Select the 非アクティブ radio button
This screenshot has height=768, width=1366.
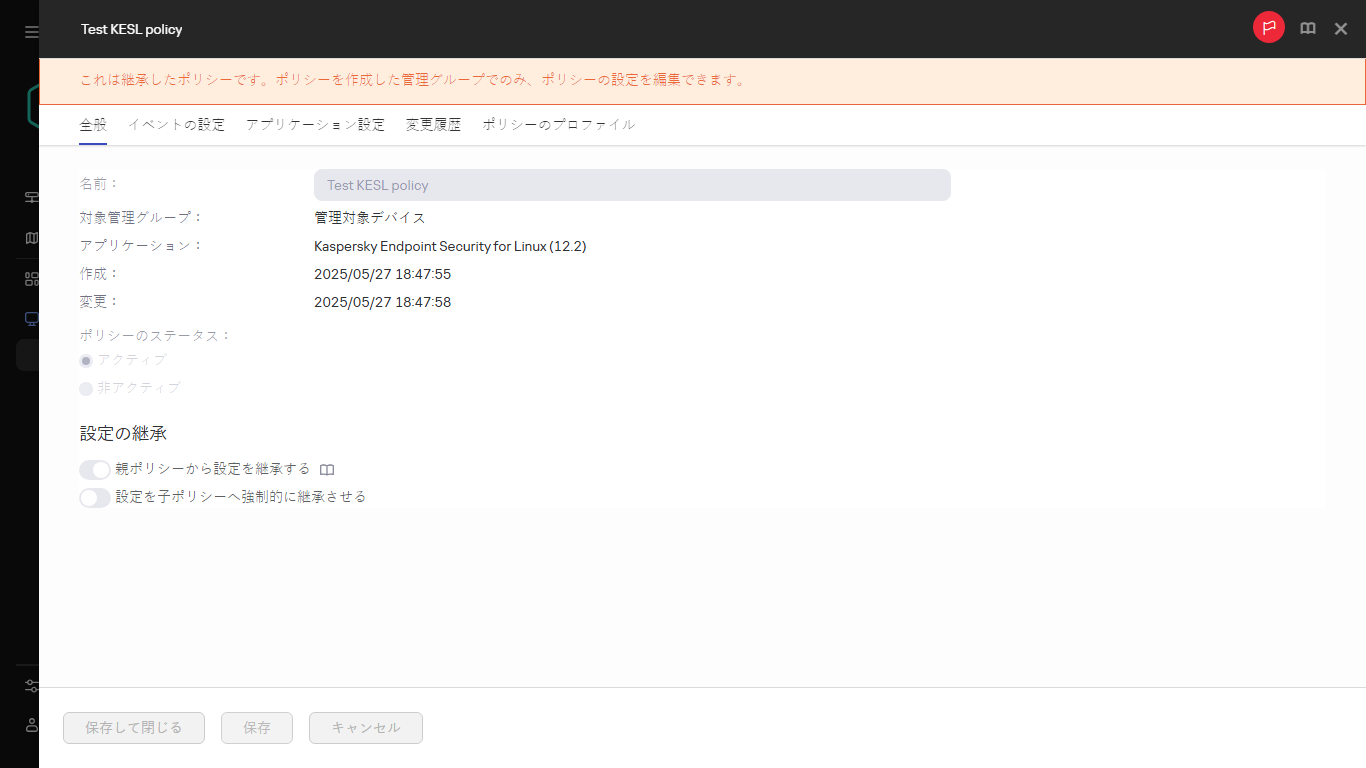[x=86, y=388]
